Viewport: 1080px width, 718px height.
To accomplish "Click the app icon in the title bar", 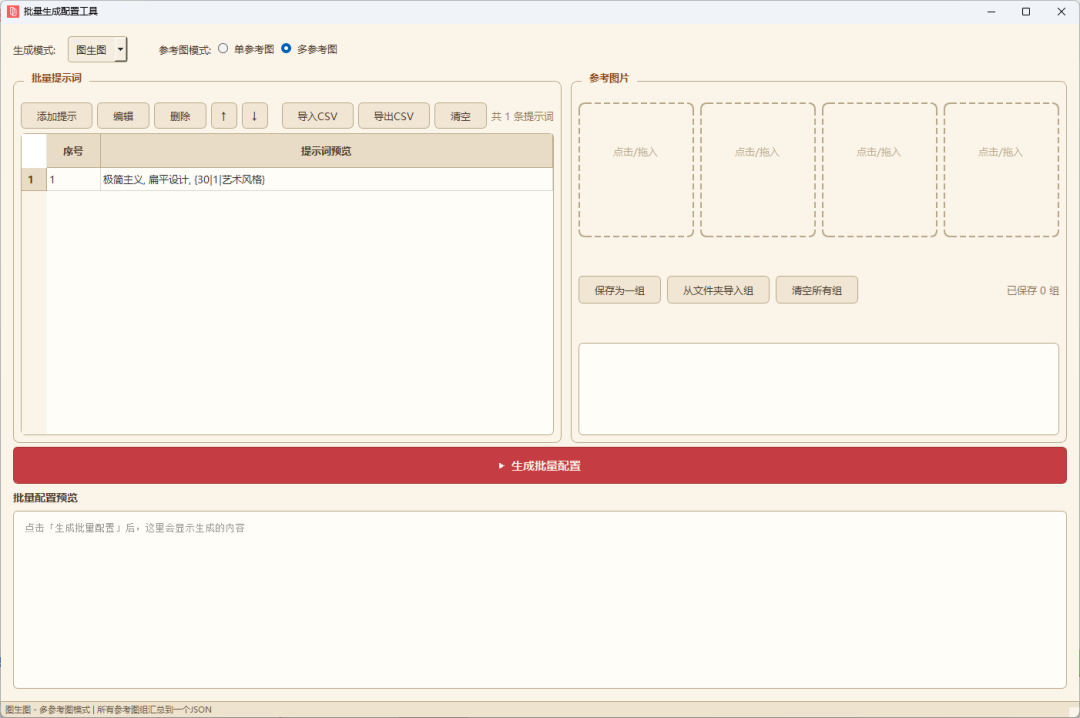I will click(x=12, y=11).
